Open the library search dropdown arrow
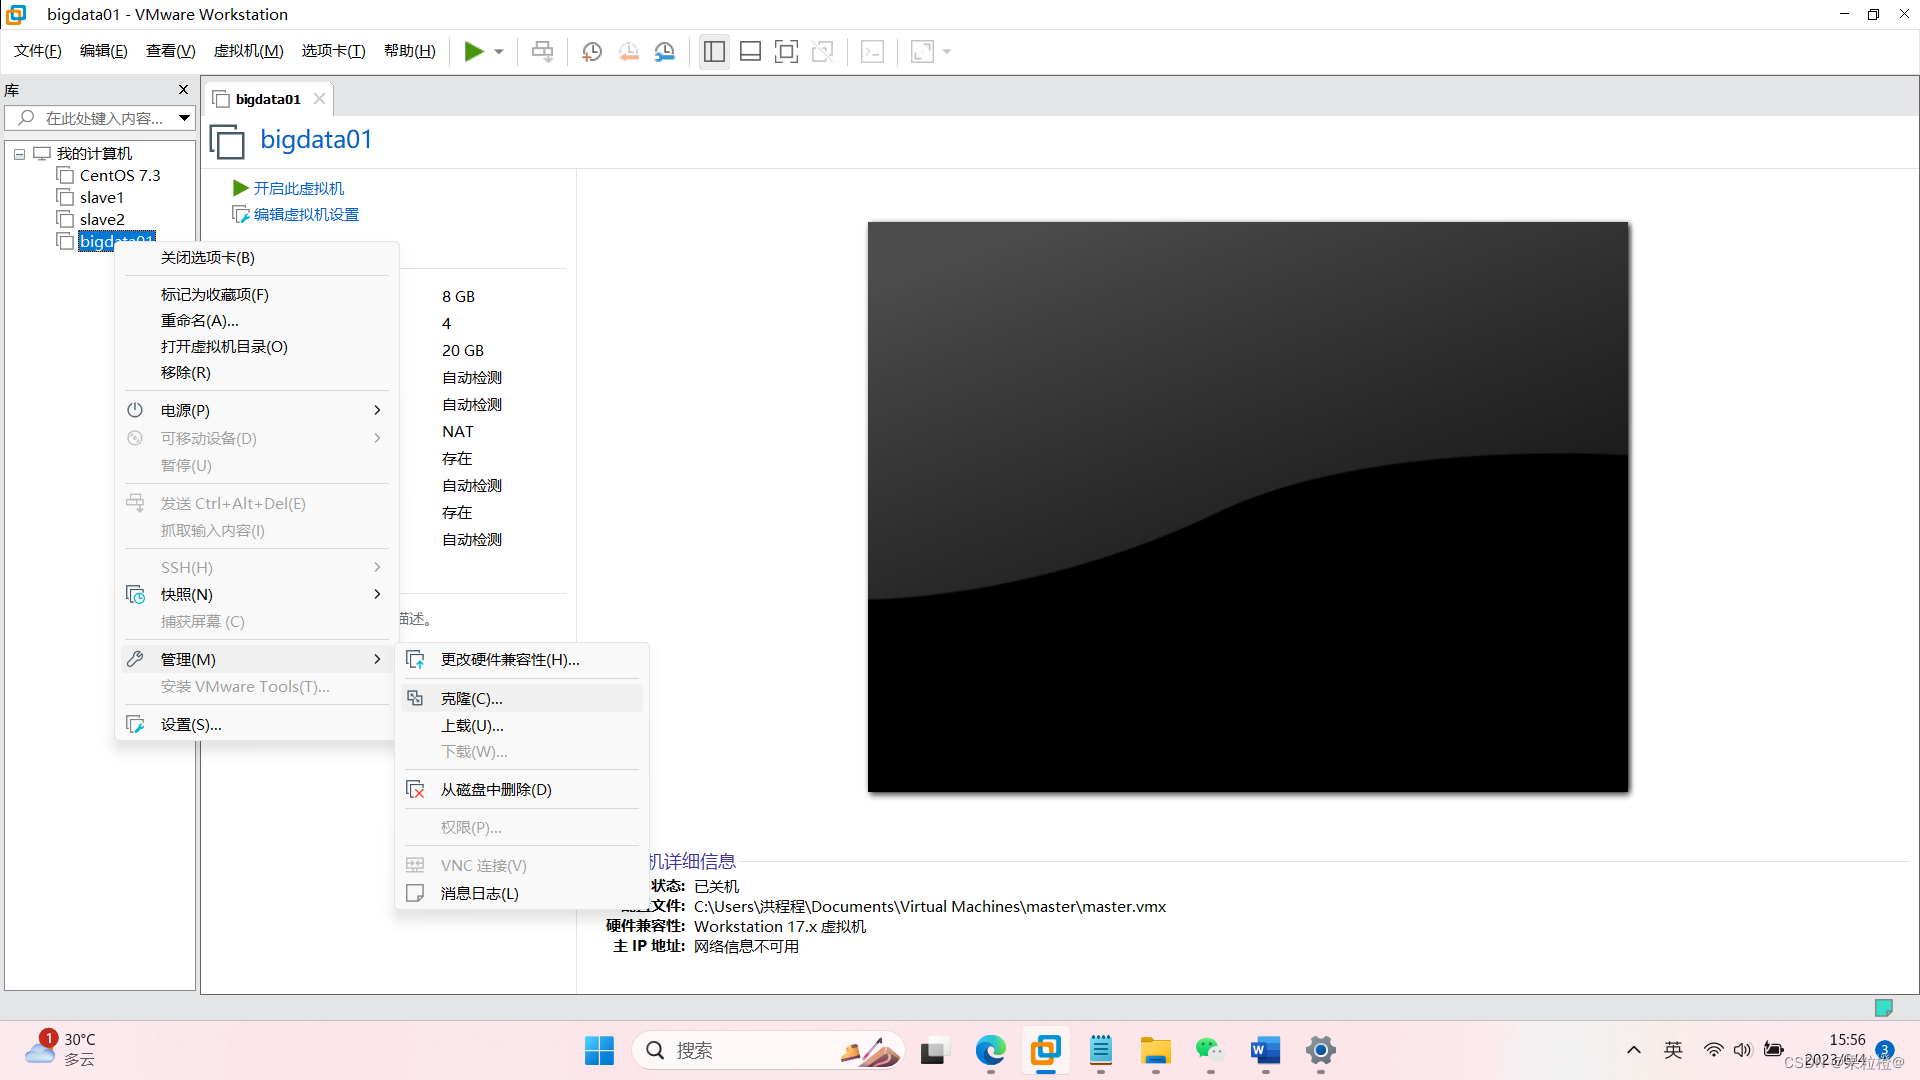This screenshot has width=1920, height=1080. pyautogui.click(x=184, y=118)
